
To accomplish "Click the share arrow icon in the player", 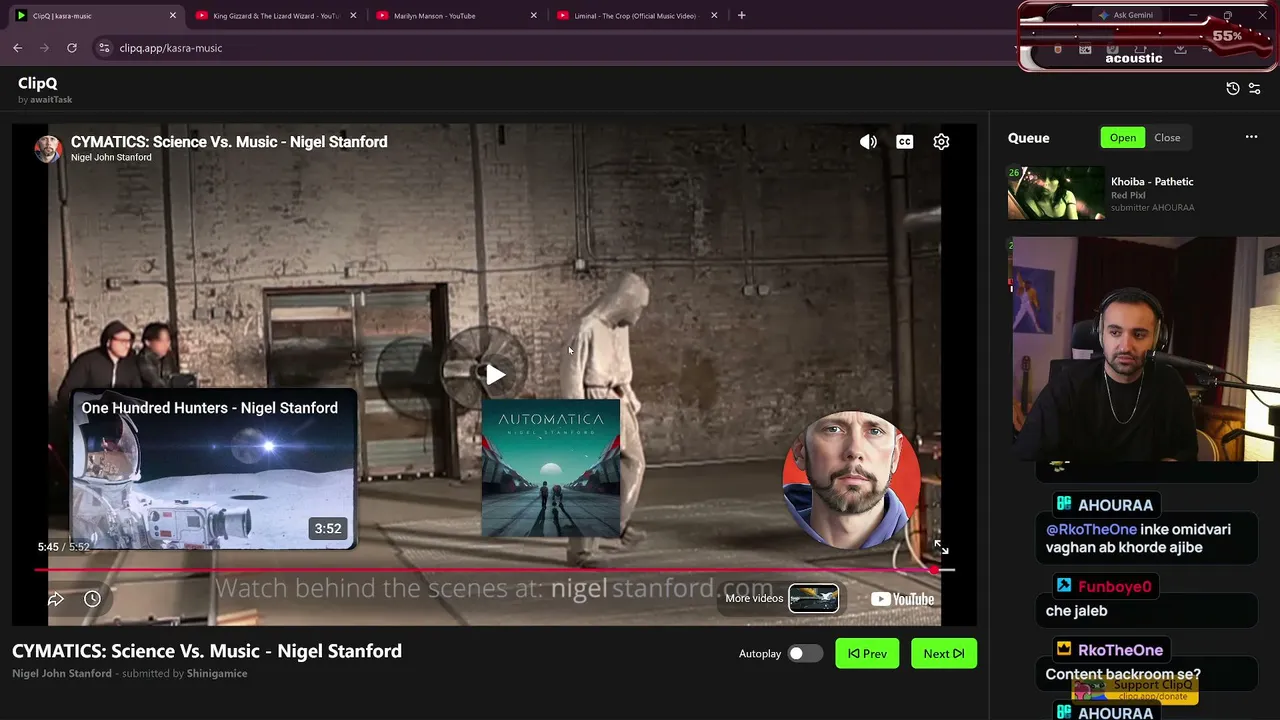I will click(56, 599).
